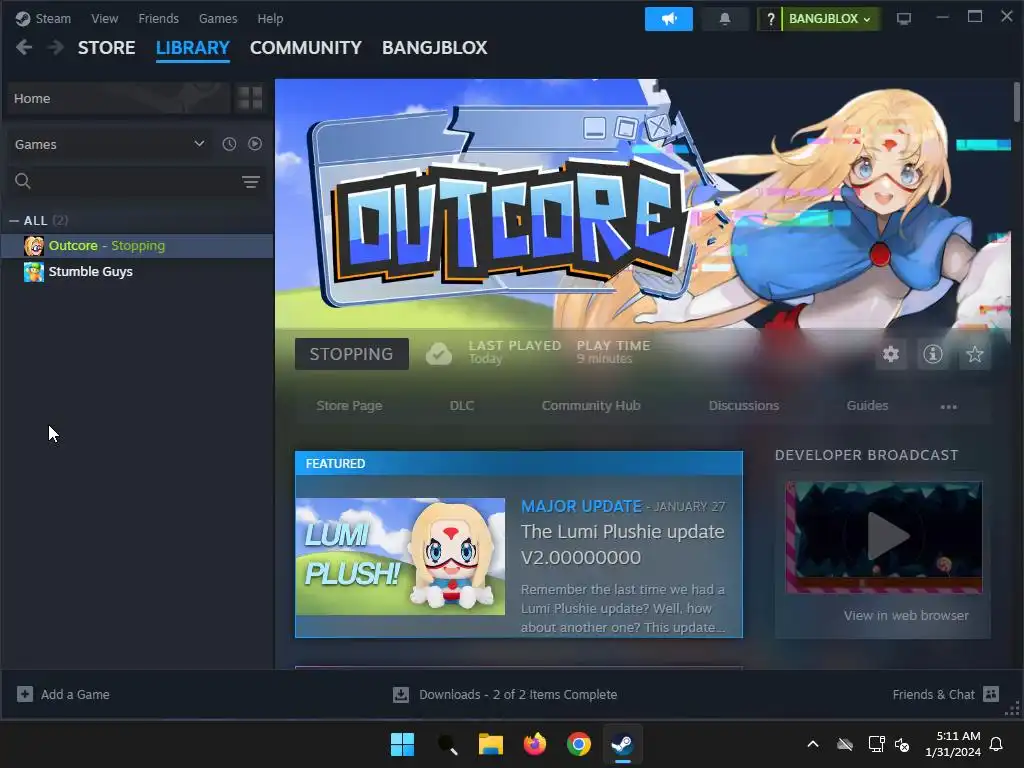Open the Steam menu

(x=53, y=18)
